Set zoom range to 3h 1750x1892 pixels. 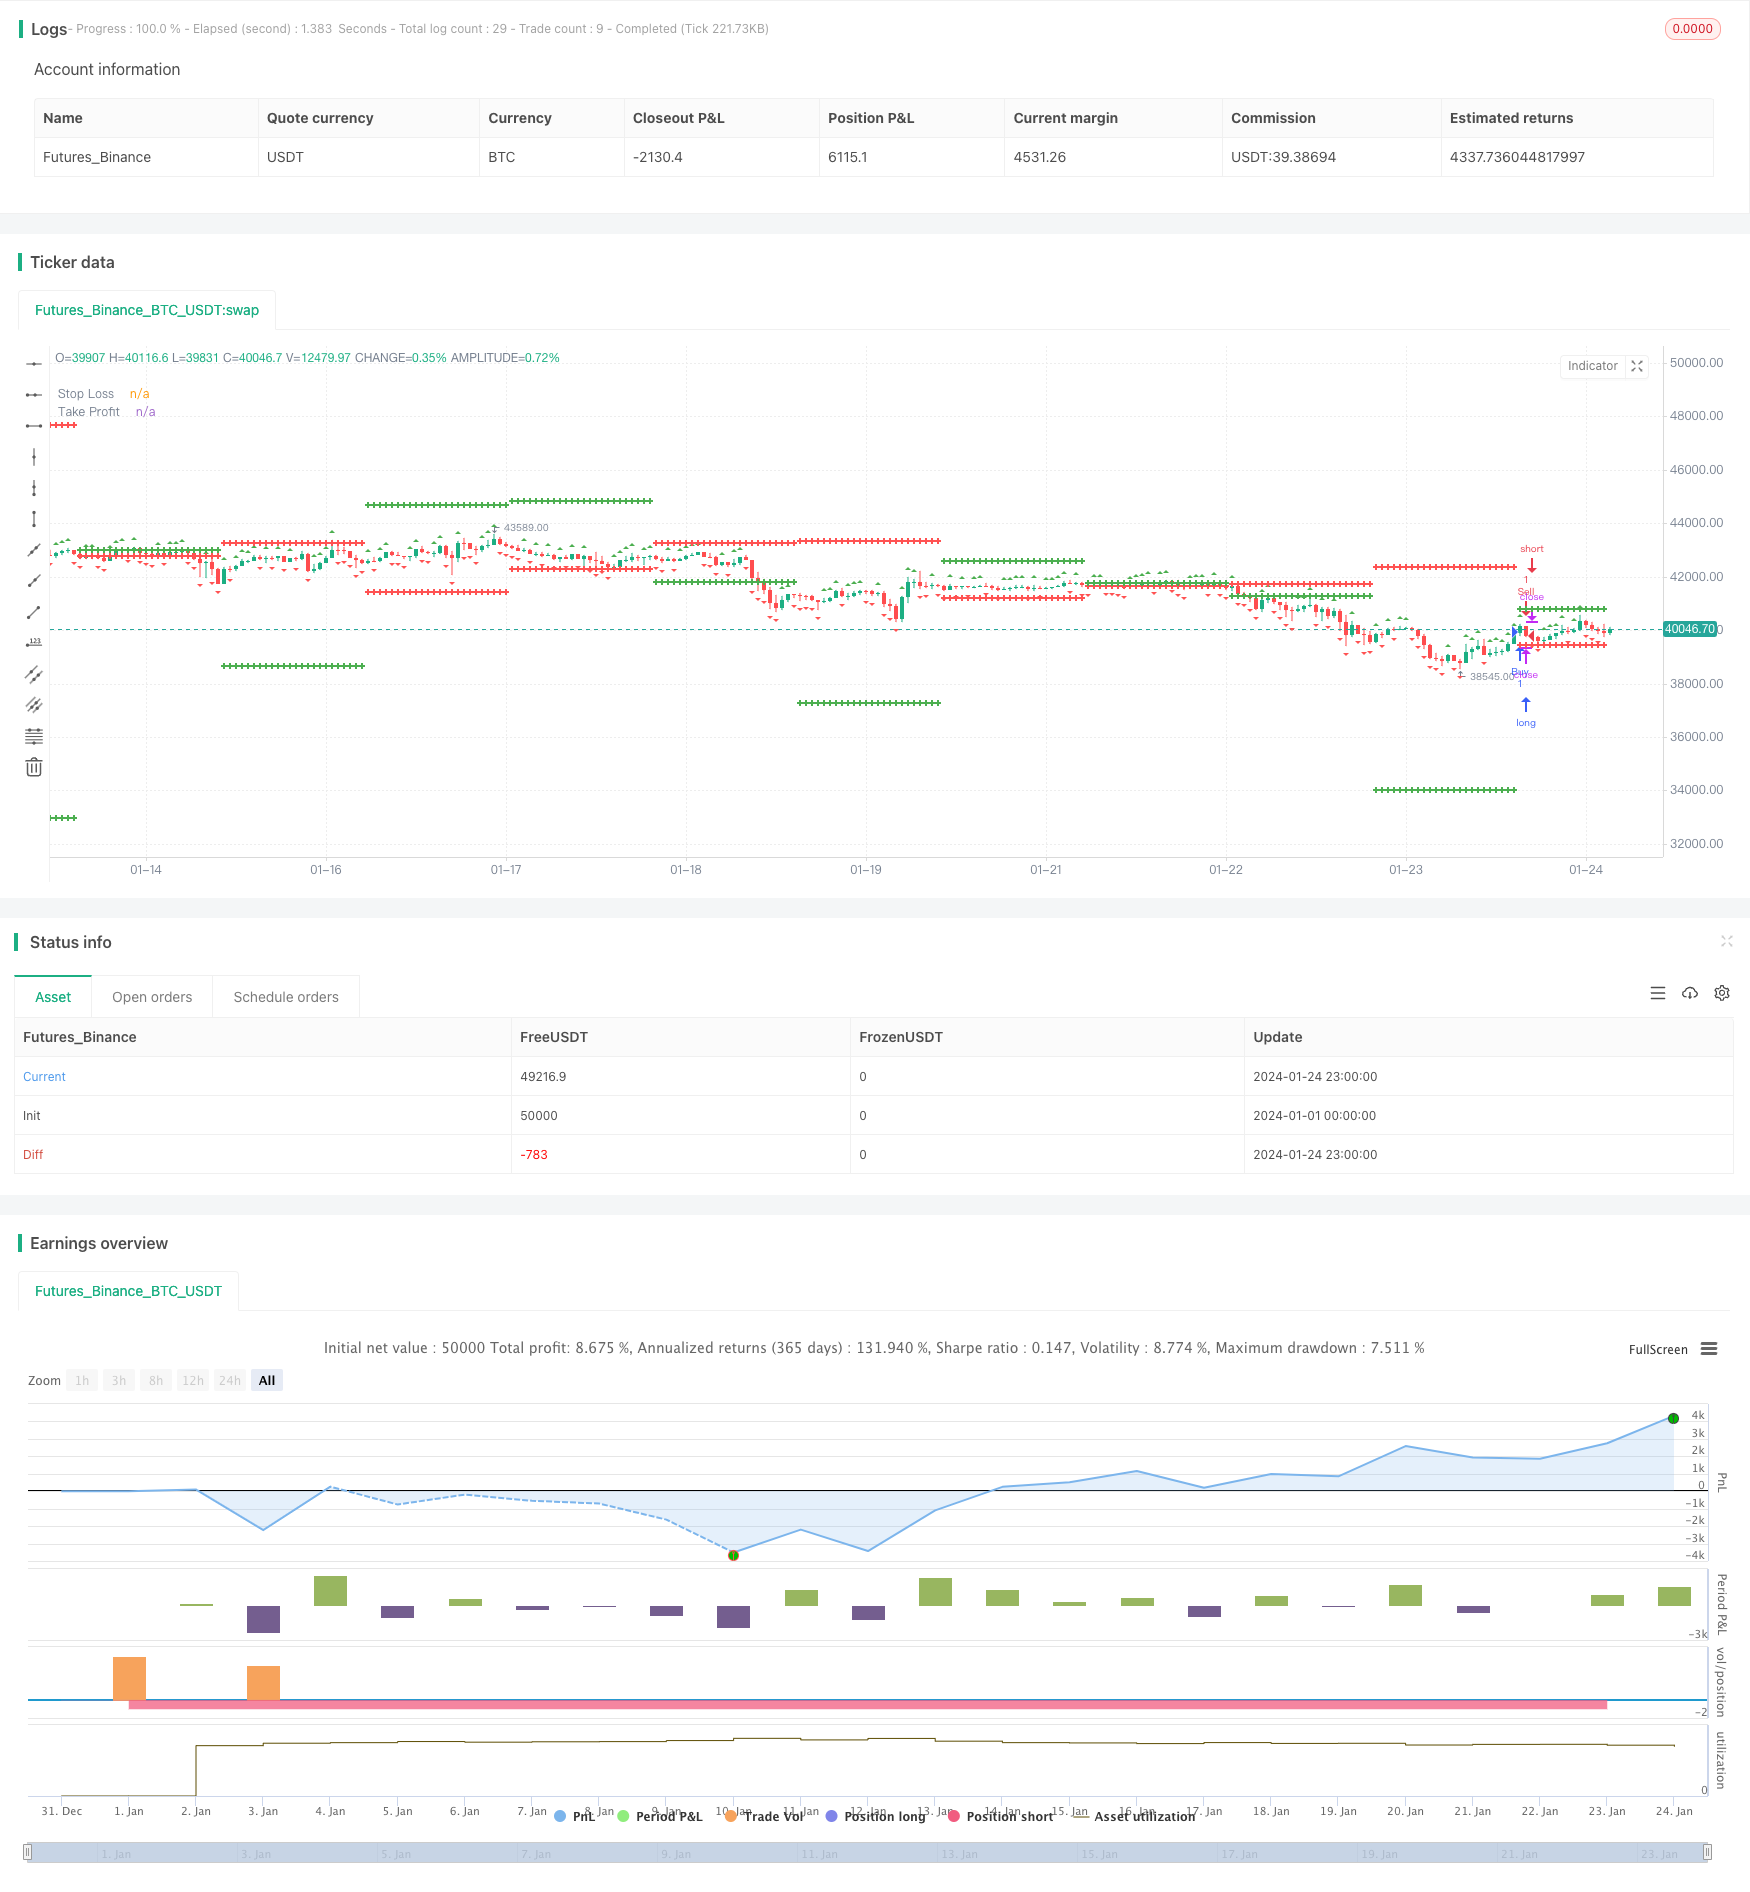pyautogui.click(x=119, y=1380)
